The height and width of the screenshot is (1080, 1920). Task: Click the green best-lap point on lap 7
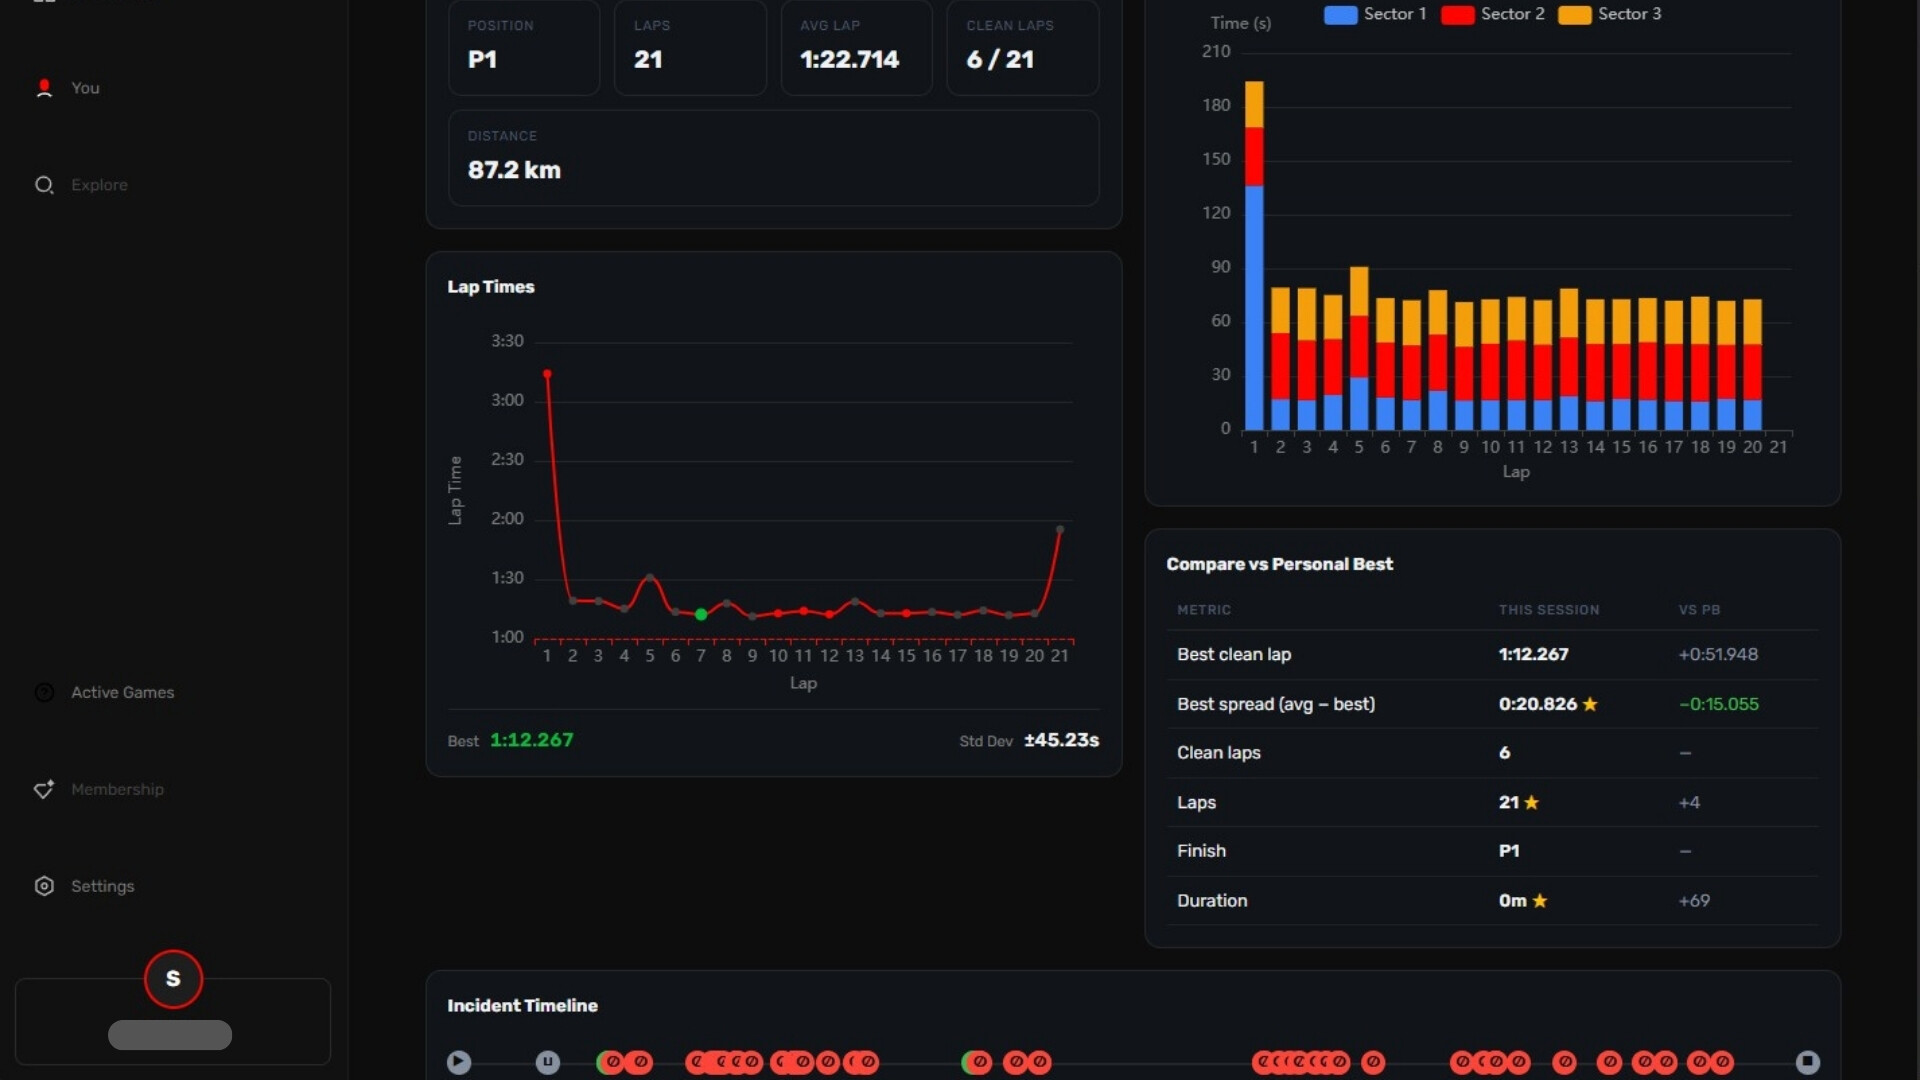point(701,614)
